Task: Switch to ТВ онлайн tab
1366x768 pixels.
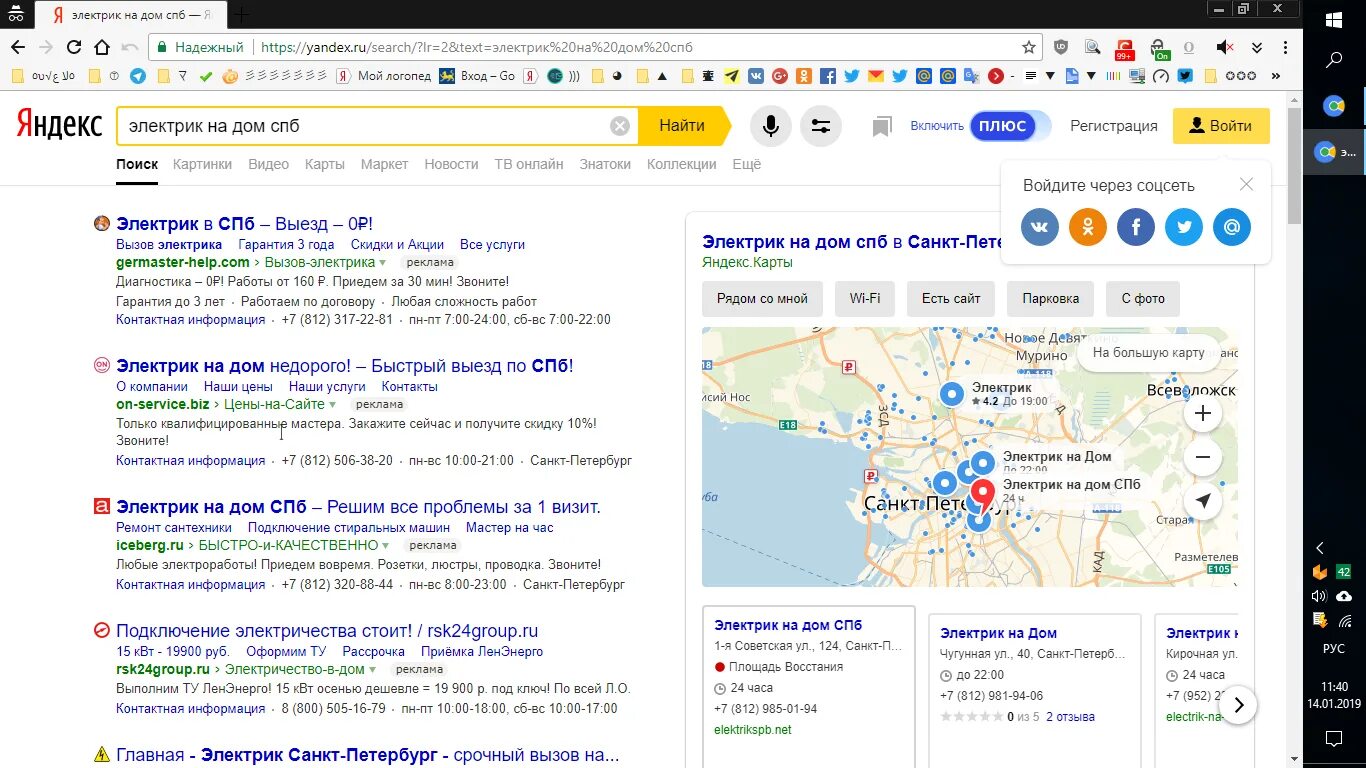Action: coord(529,164)
